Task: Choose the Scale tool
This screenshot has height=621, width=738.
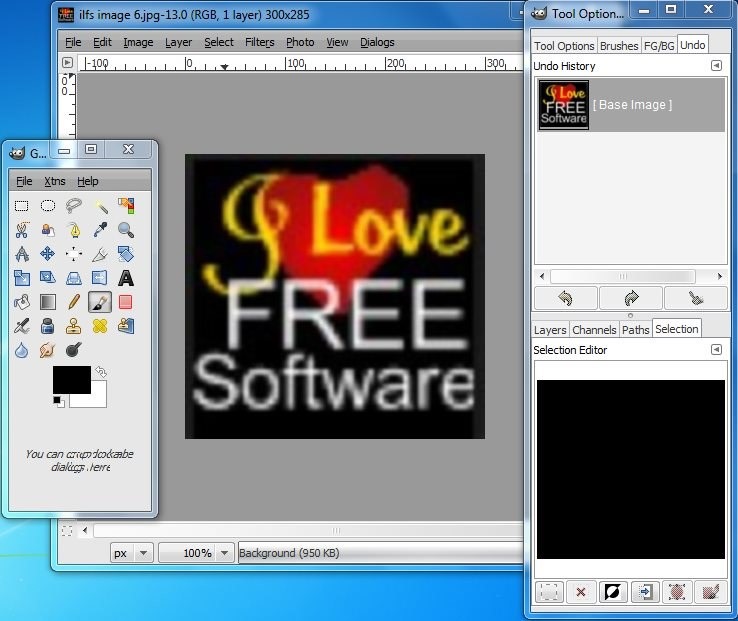Action: (x=22, y=278)
